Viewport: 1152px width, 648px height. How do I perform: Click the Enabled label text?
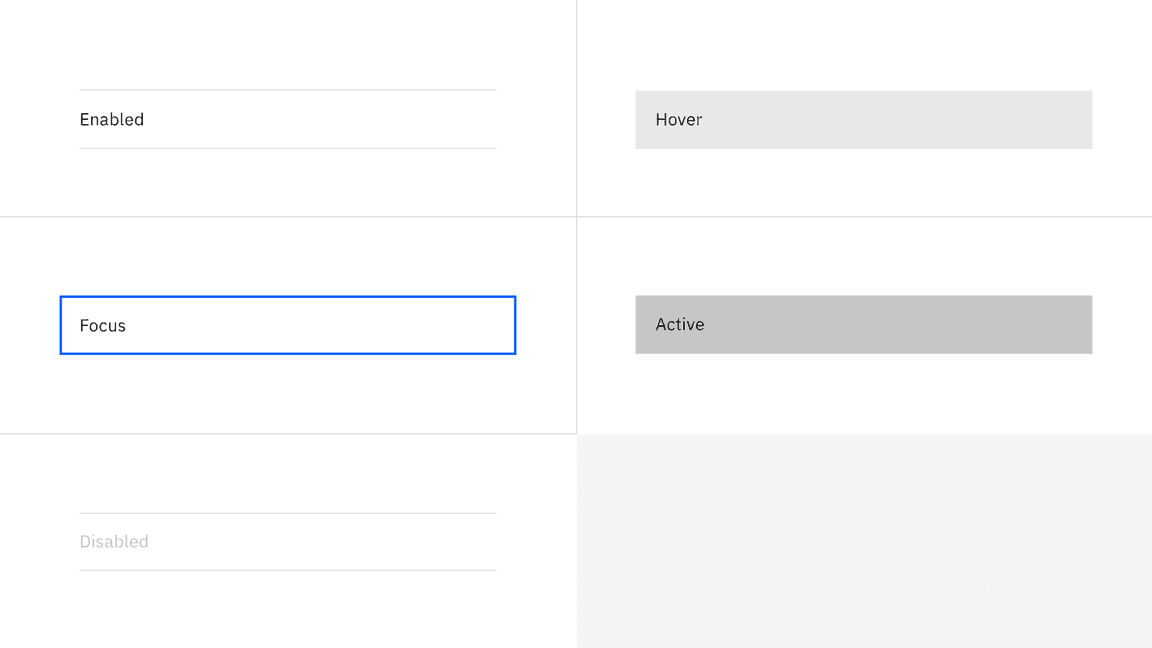coord(111,120)
